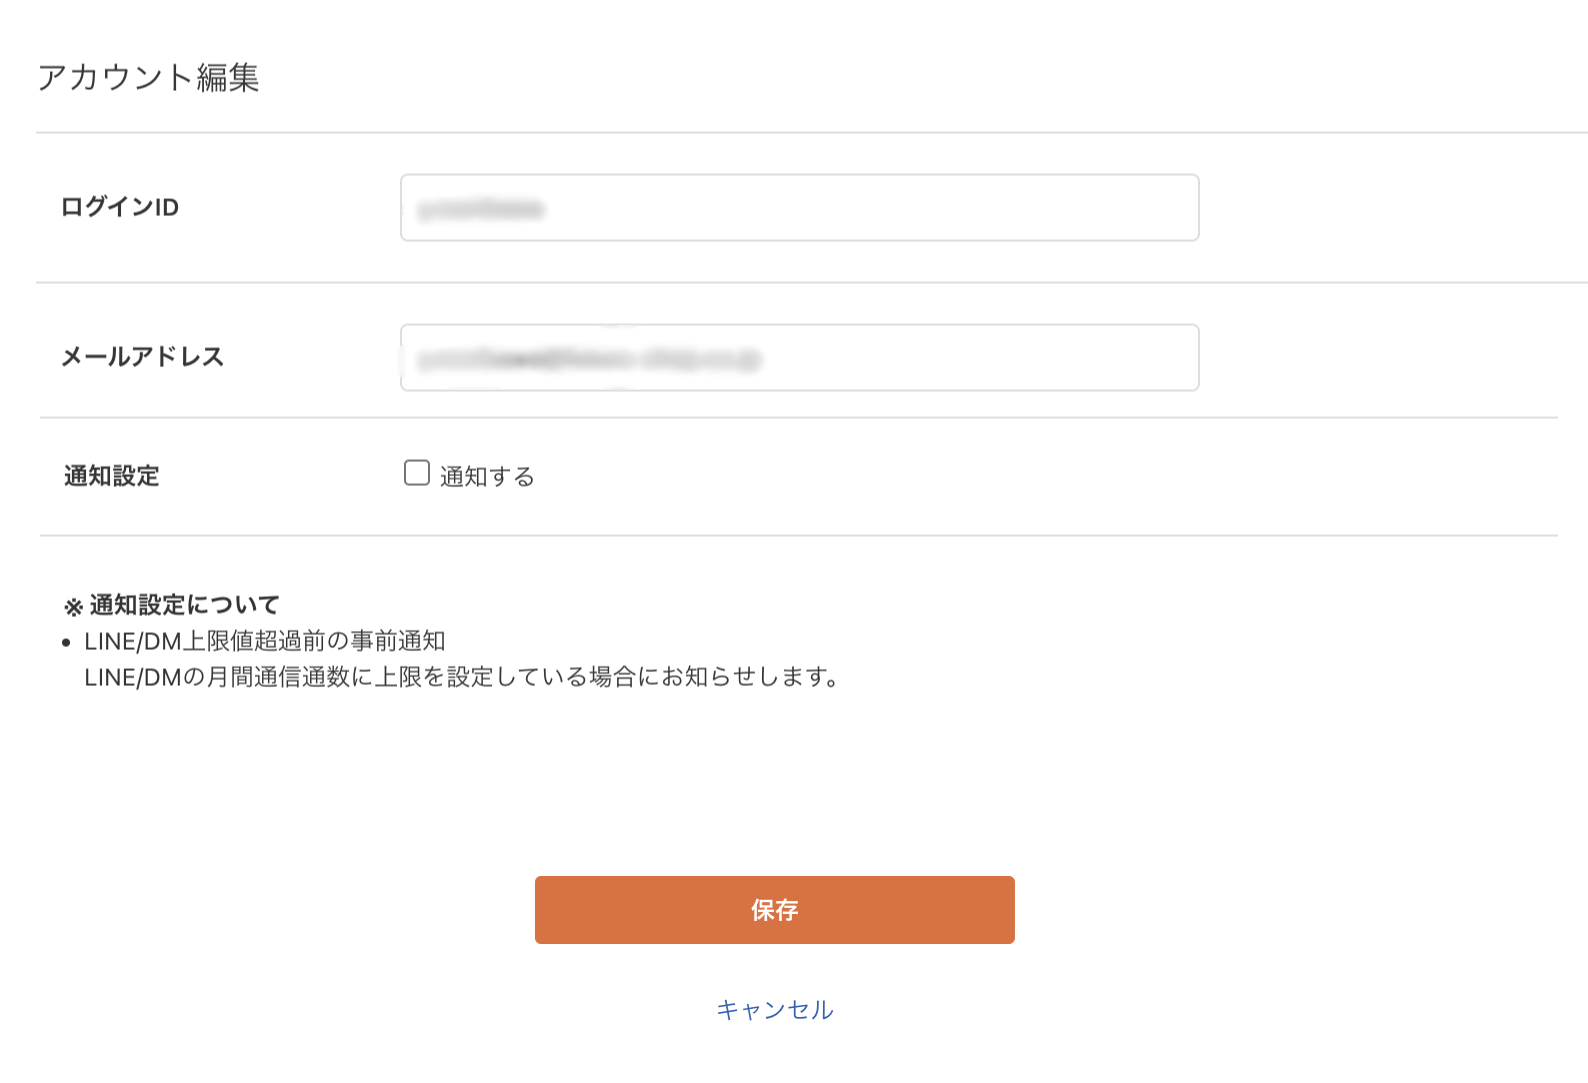Viewport: 1588px width, 1083px height.
Task: Click inside the ログインID input field
Action: point(798,207)
